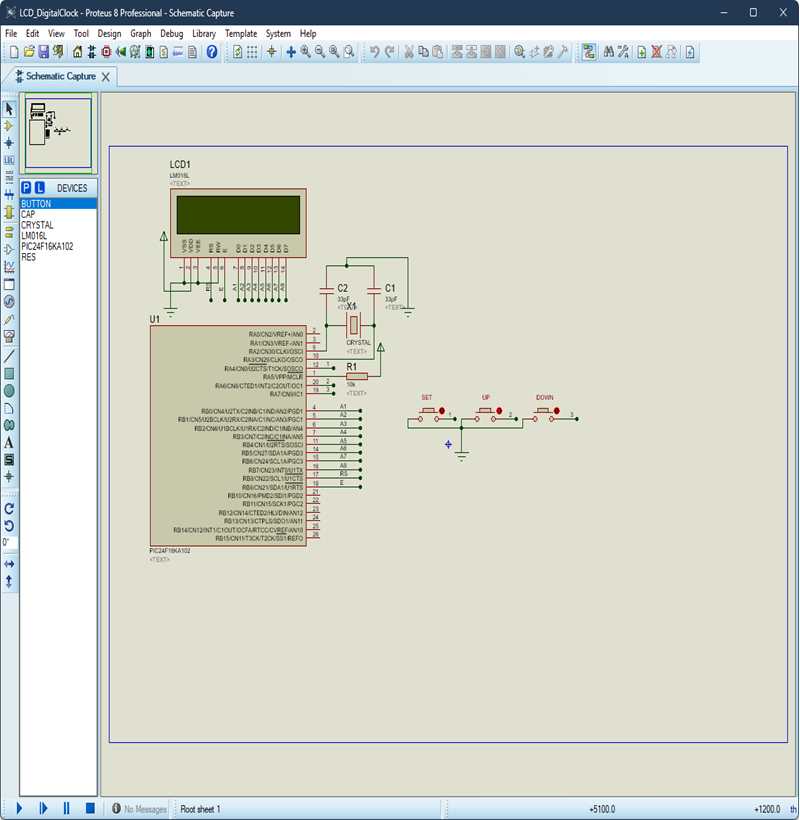Stop the simulation with the square button
The width and height of the screenshot is (800, 820).
pyautogui.click(x=88, y=807)
